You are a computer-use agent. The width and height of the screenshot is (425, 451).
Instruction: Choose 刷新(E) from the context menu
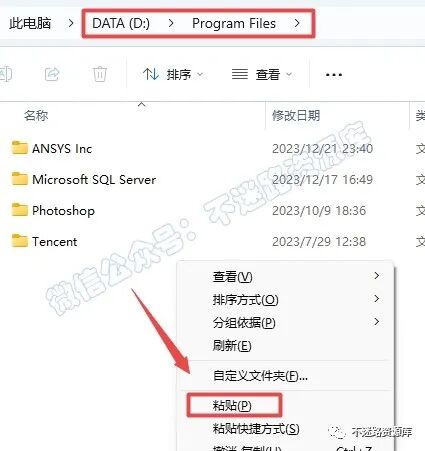click(x=232, y=345)
